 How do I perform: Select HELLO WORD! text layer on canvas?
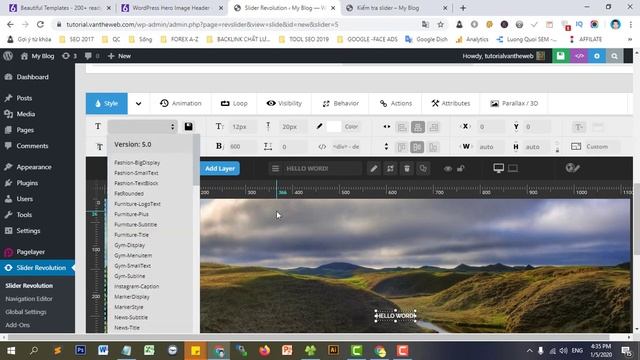(395, 316)
